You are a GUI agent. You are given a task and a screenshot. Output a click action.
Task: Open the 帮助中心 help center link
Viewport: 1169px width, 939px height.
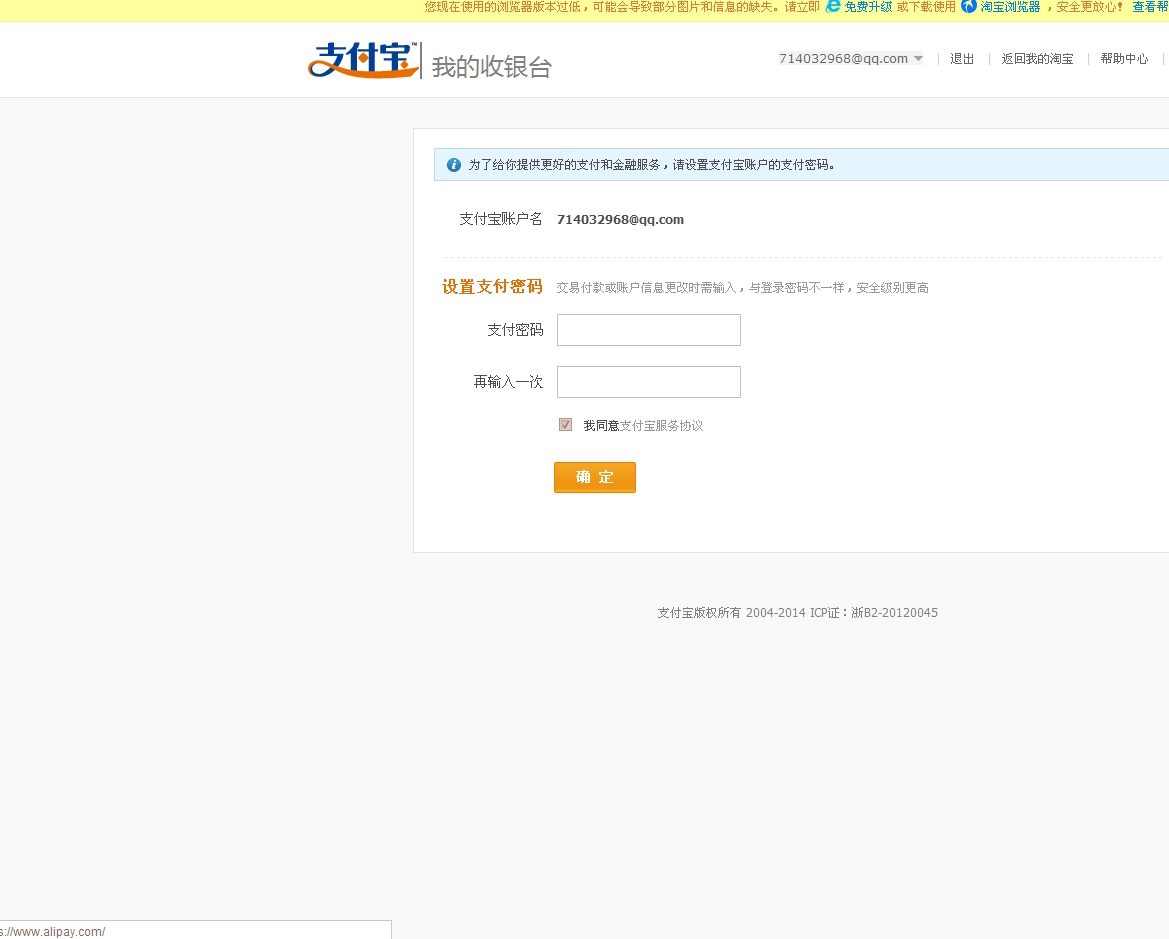pyautogui.click(x=1123, y=58)
